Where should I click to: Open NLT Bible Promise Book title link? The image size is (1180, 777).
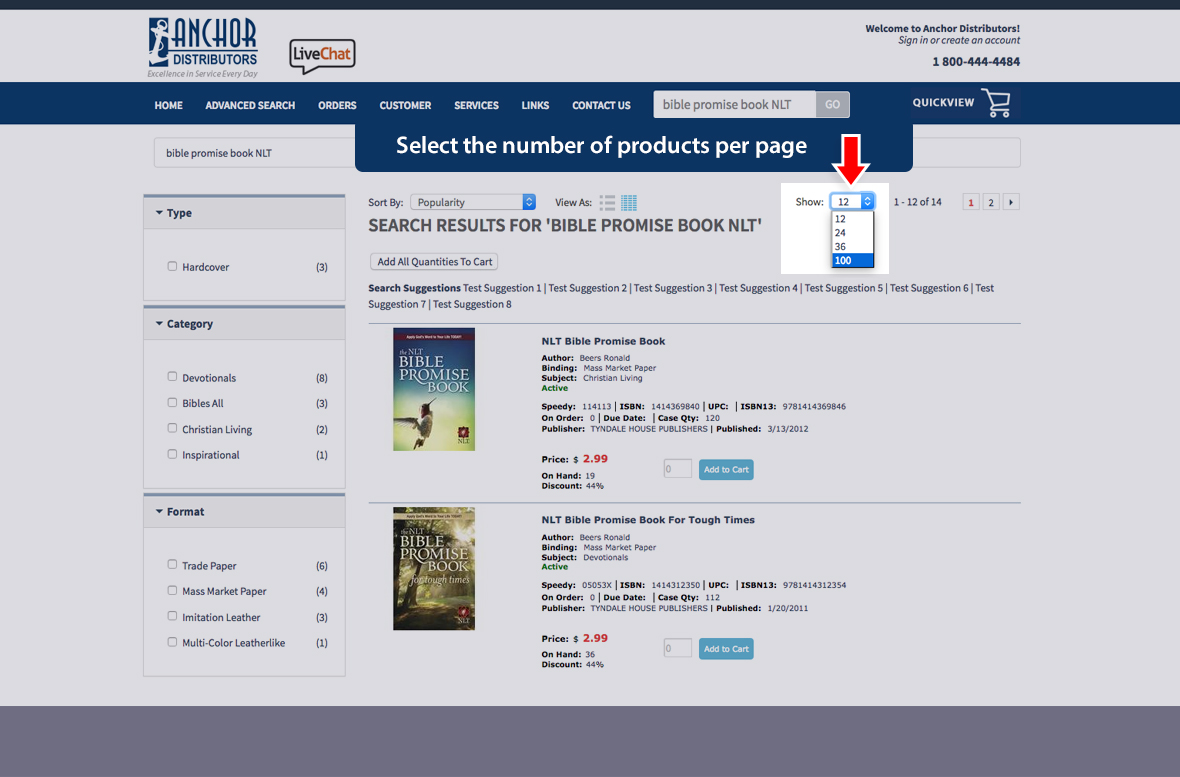click(x=603, y=341)
